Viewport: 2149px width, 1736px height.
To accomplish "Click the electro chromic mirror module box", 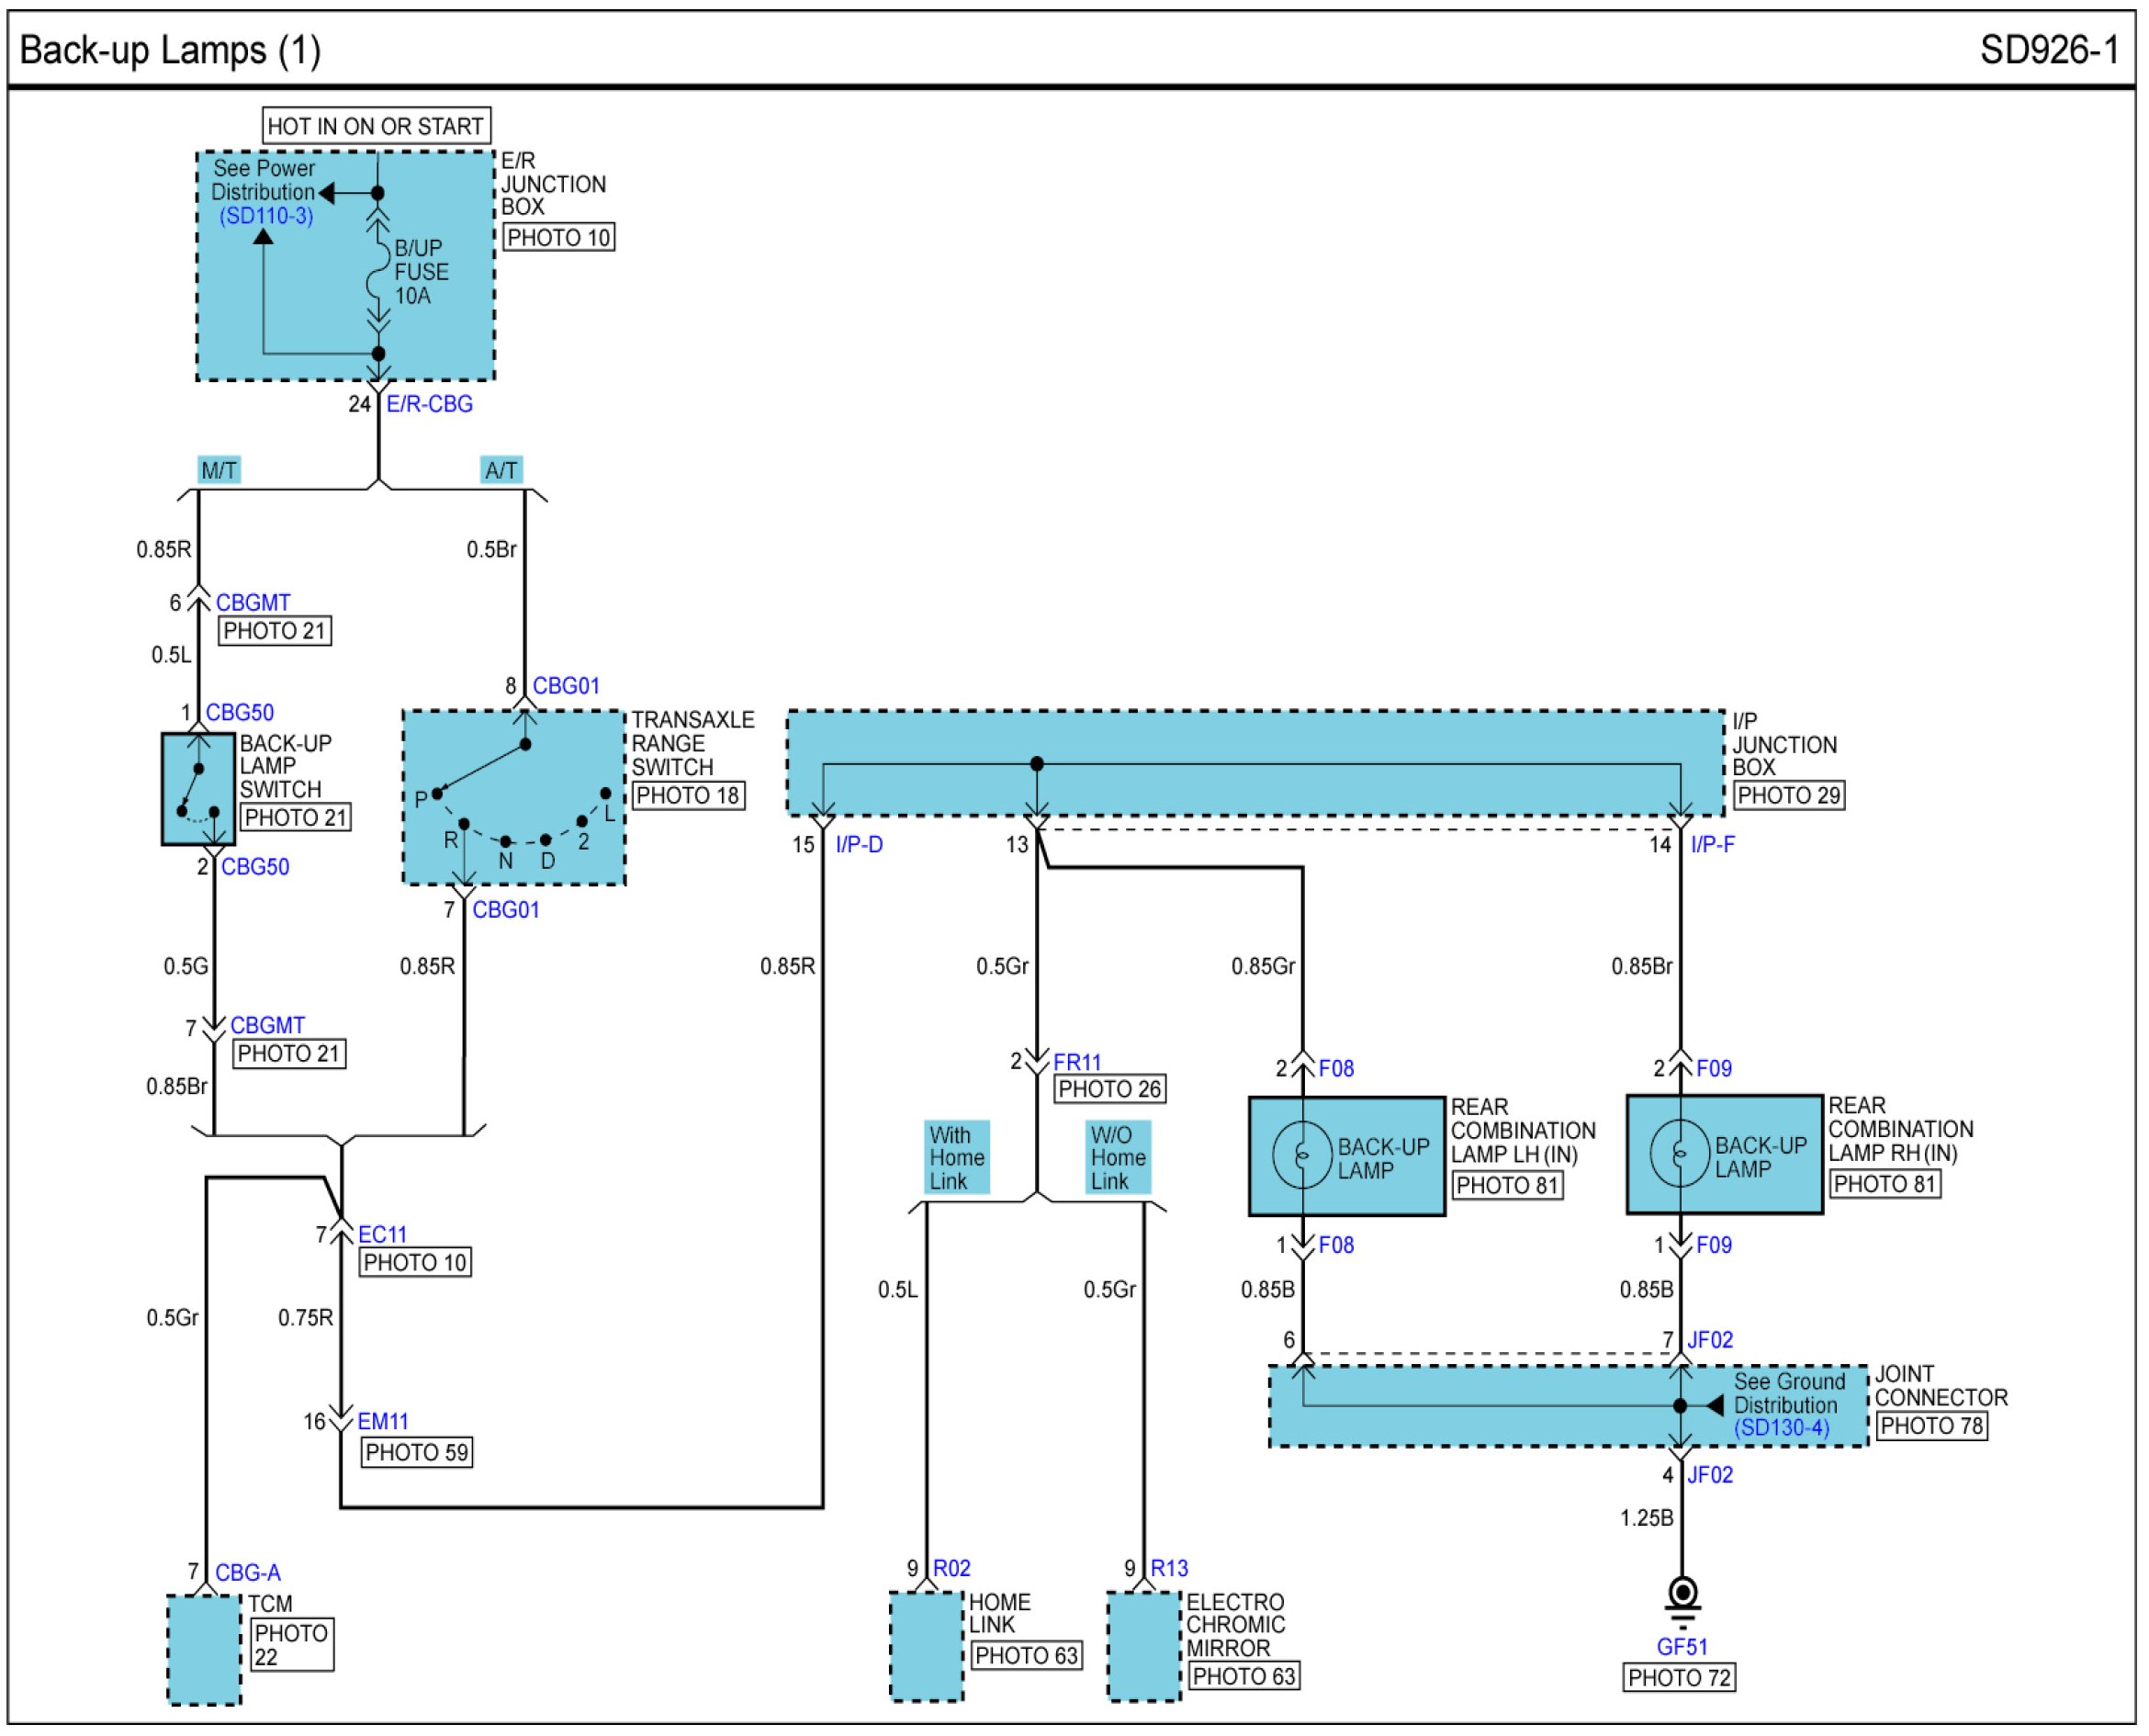I will [1144, 1645].
